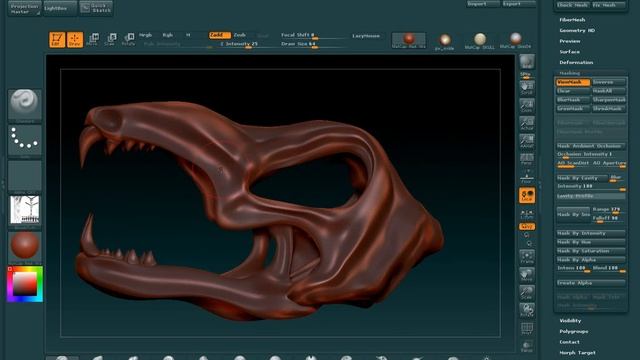Click the Create Alpha button
Image resolution: width=640 pixels, height=360 pixels.
pyautogui.click(x=591, y=283)
